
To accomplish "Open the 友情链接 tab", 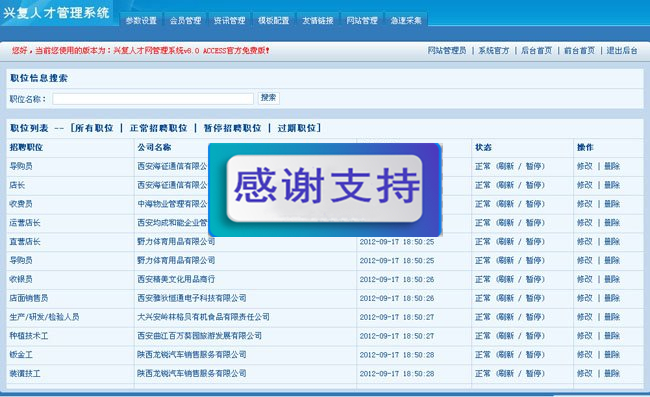I will 318,20.
